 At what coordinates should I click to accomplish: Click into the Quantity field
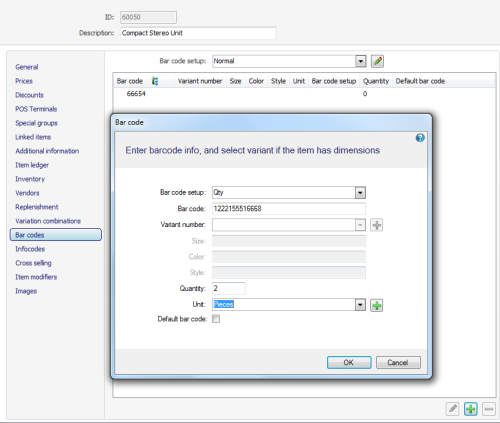pyautogui.click(x=229, y=288)
